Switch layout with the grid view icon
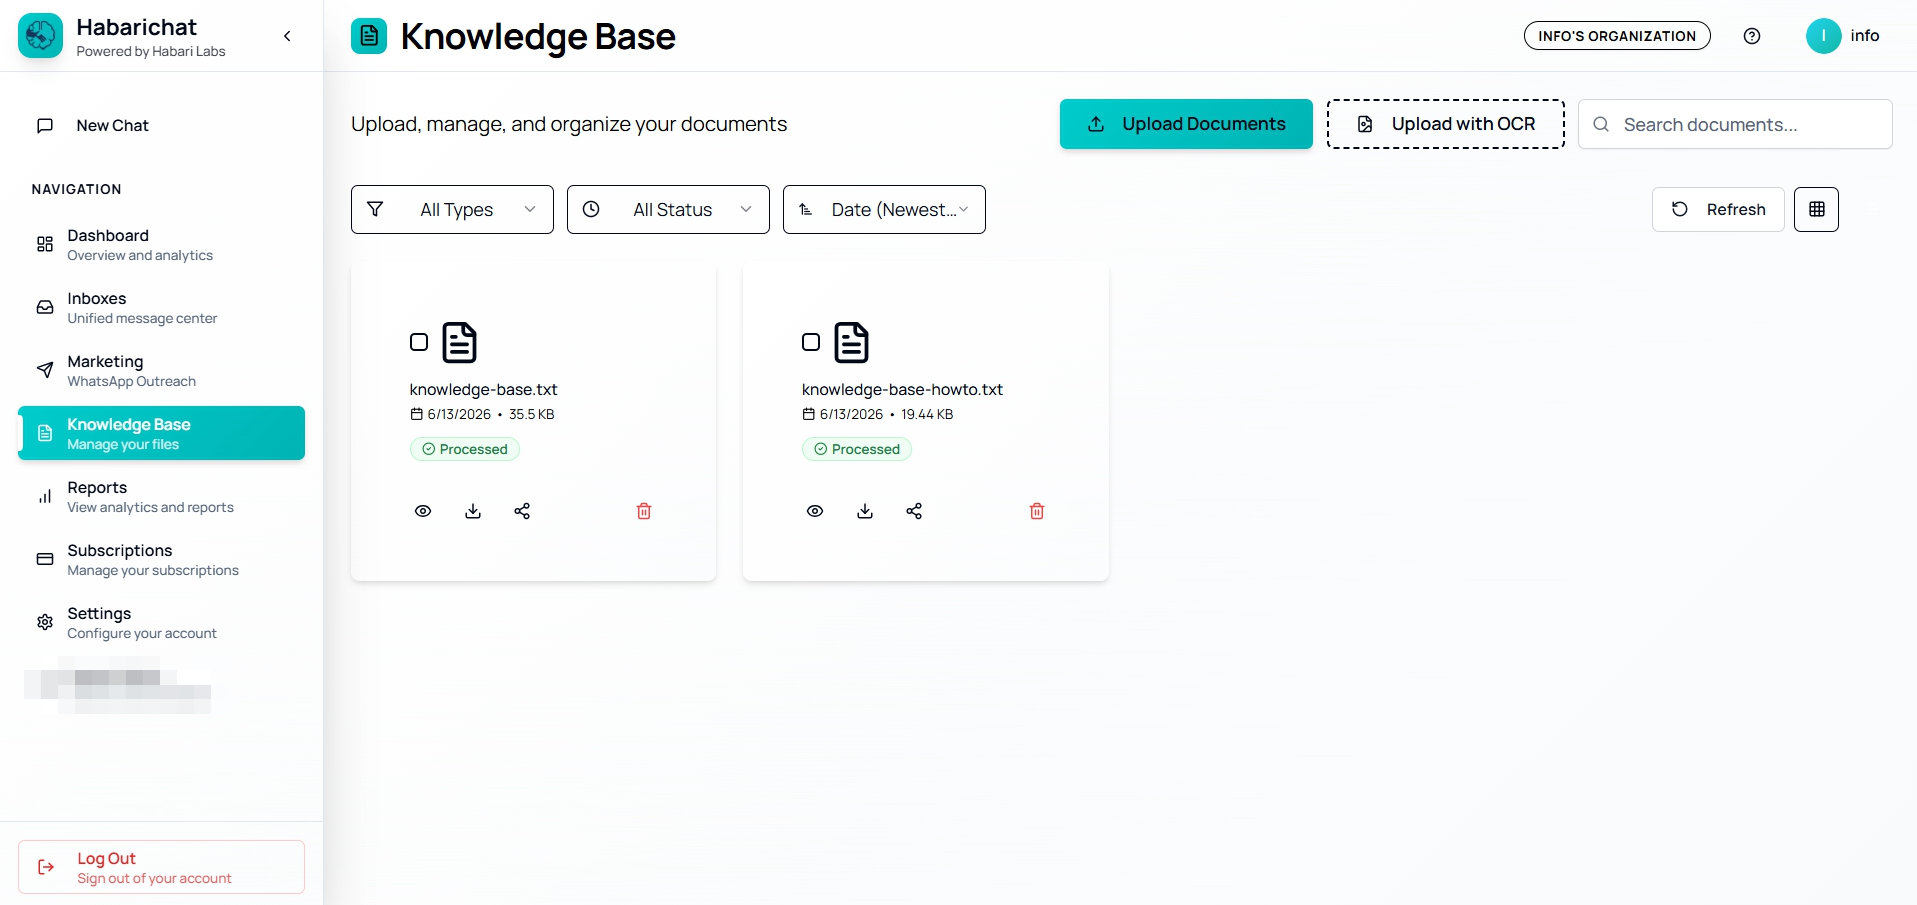 [1816, 209]
